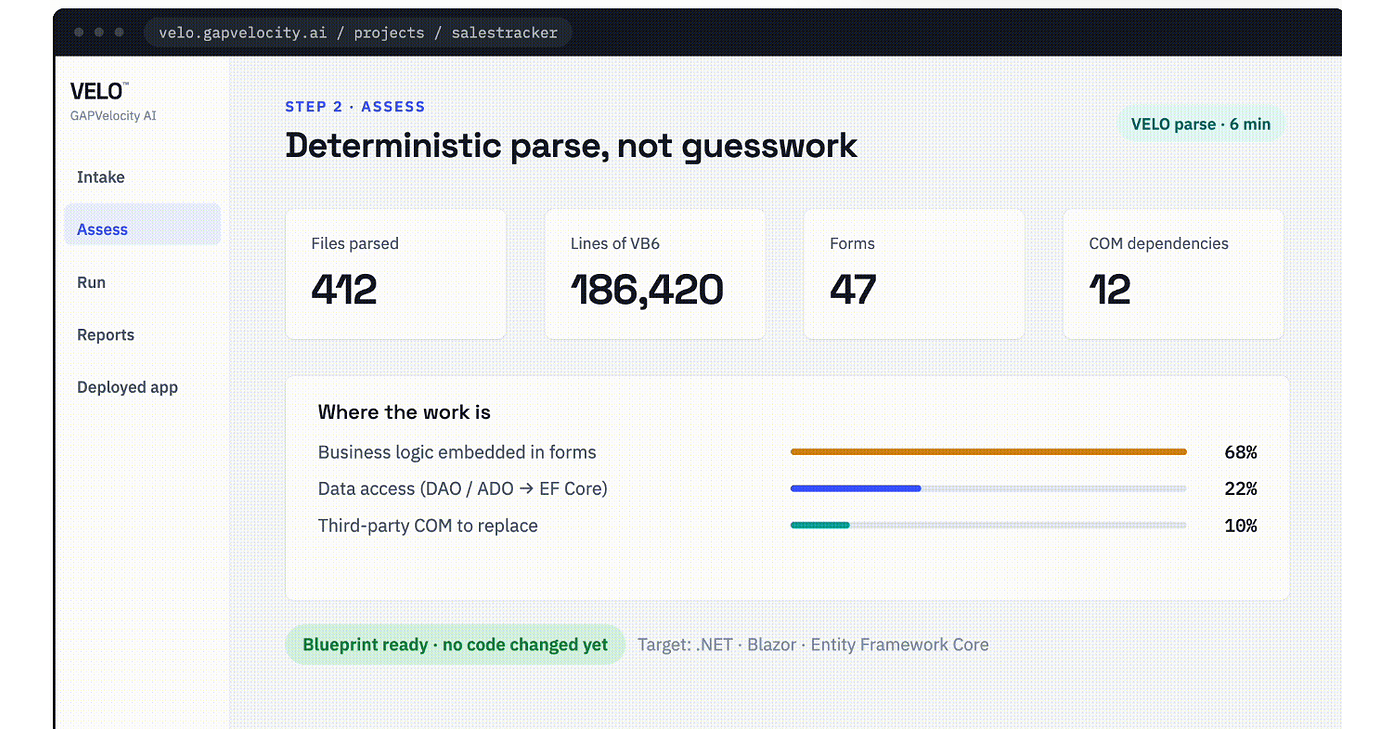Click 'Deterministic parse, not guesswork' heading
The height and width of the screenshot is (729, 1392).
pyautogui.click(x=571, y=146)
